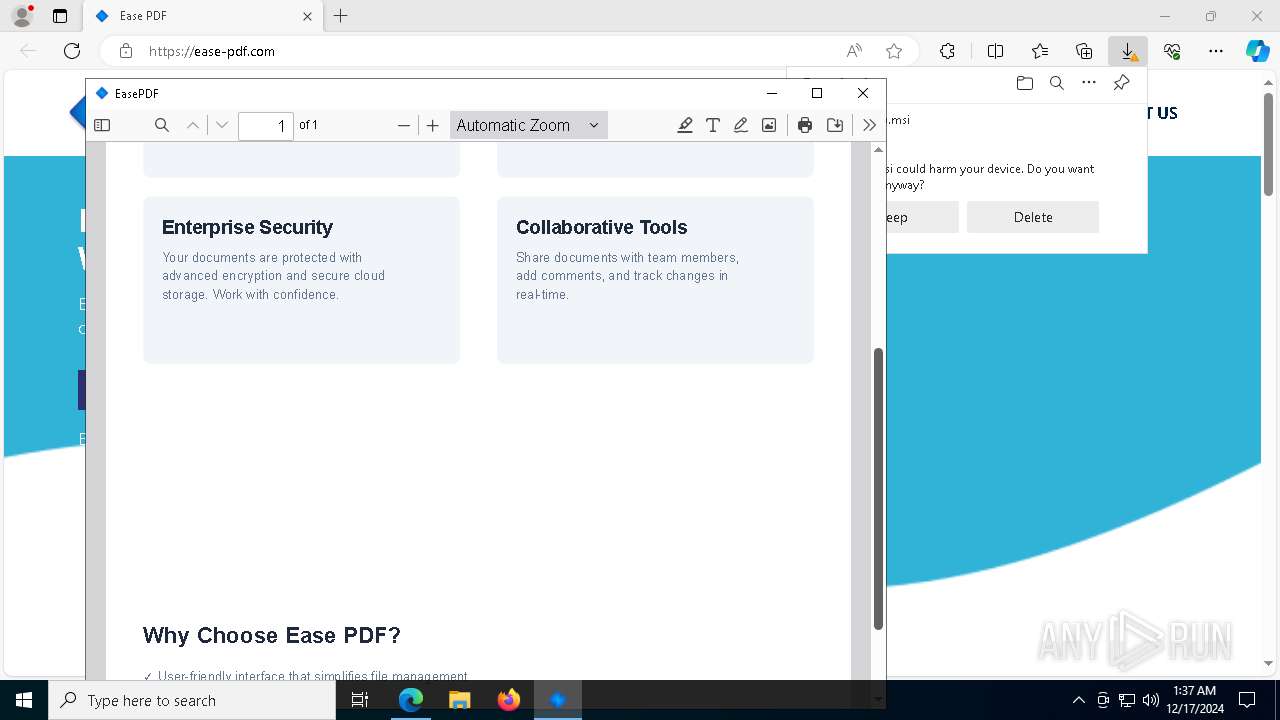This screenshot has height=720, width=1280.
Task: Select the add text tool
Action: [713, 125]
